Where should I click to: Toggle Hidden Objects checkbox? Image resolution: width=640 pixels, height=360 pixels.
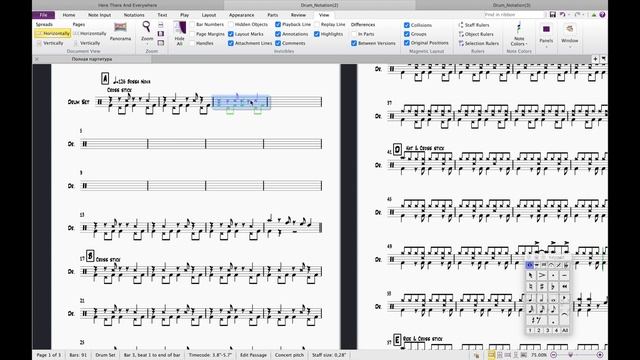[x=231, y=24]
